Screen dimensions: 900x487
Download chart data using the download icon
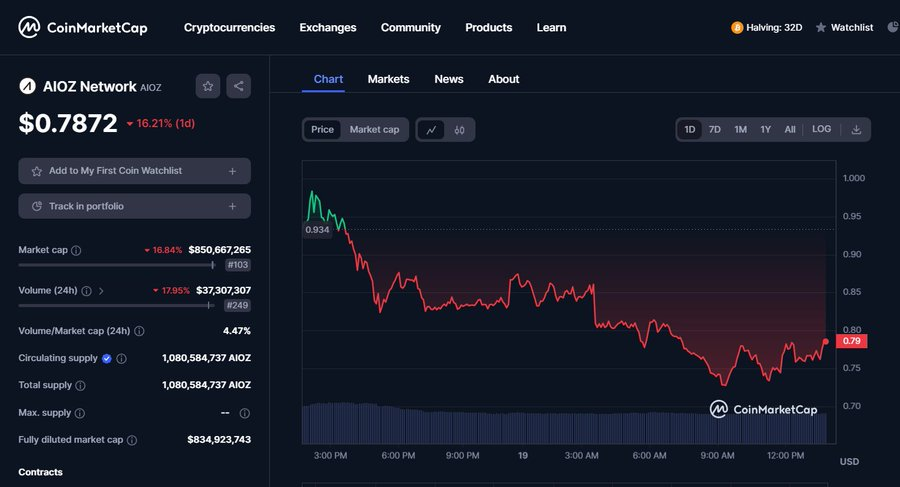click(856, 130)
